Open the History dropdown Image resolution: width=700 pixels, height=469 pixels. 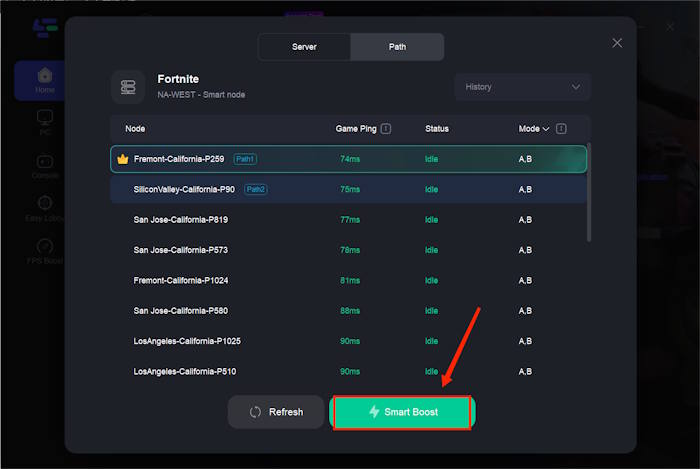(x=522, y=87)
